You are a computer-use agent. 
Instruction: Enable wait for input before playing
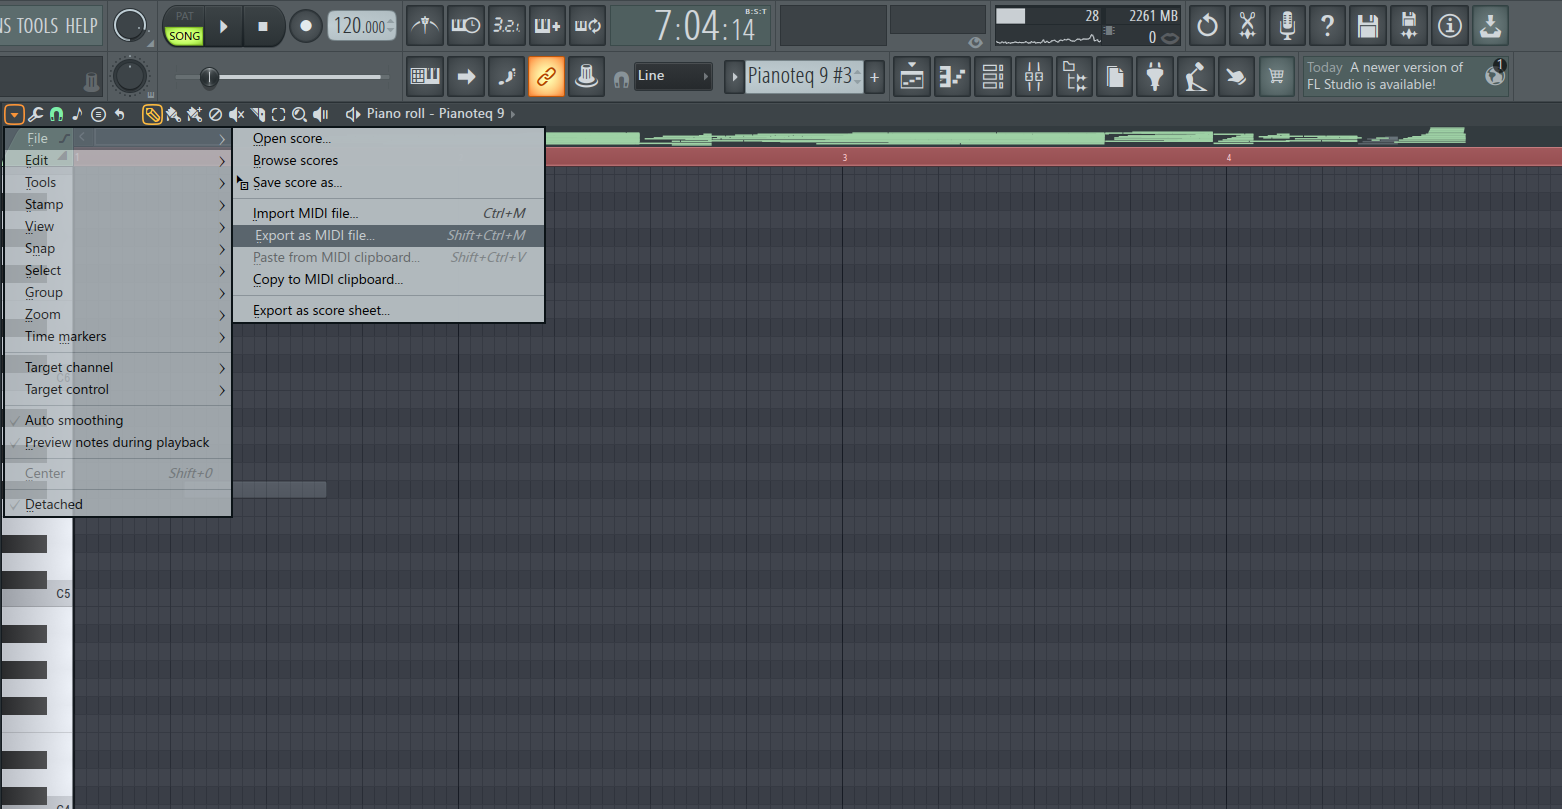466,26
